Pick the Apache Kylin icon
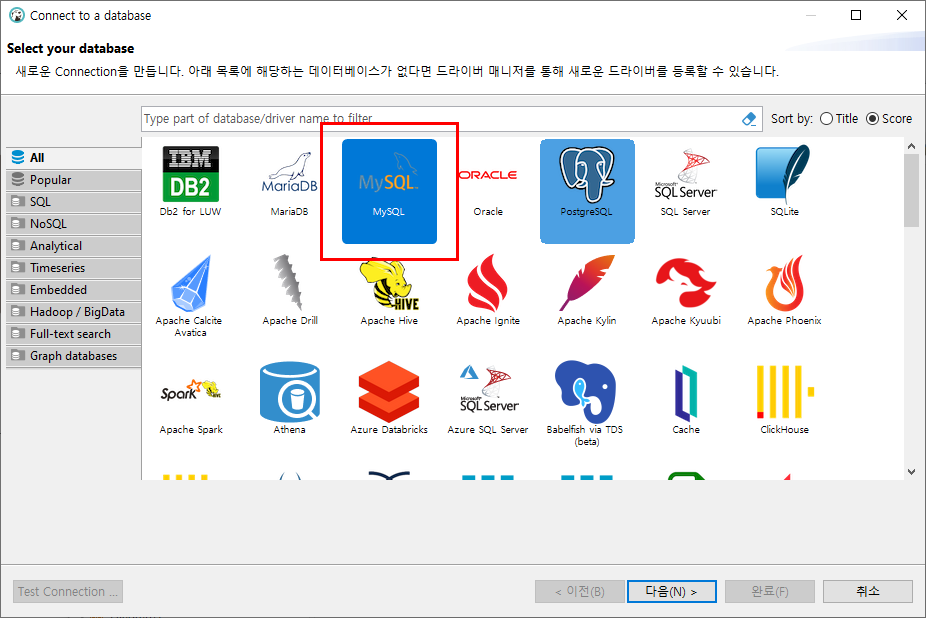Viewport: 926px width, 618px height. 586,283
